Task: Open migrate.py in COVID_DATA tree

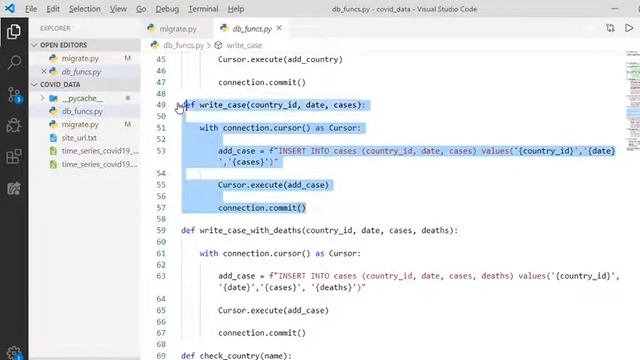Action: 85,124
